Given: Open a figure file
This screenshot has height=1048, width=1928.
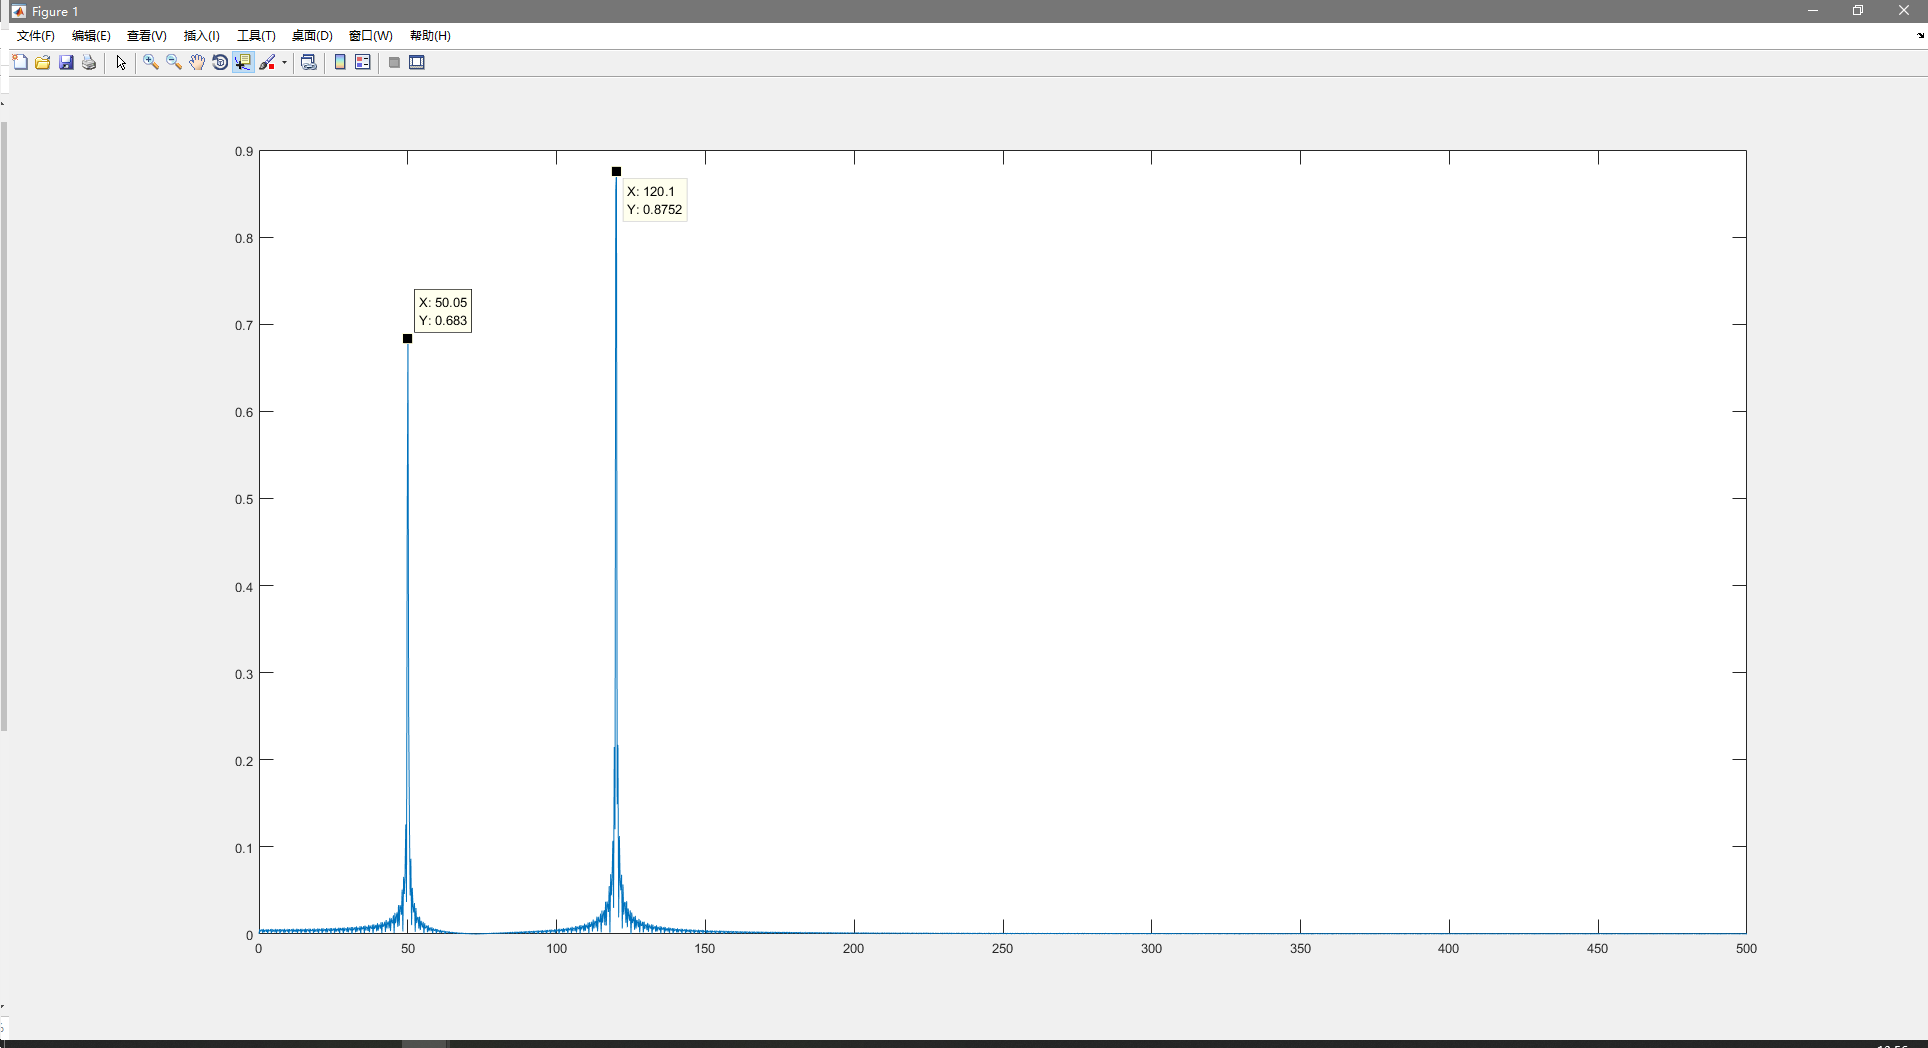Looking at the screenshot, I should tap(43, 62).
